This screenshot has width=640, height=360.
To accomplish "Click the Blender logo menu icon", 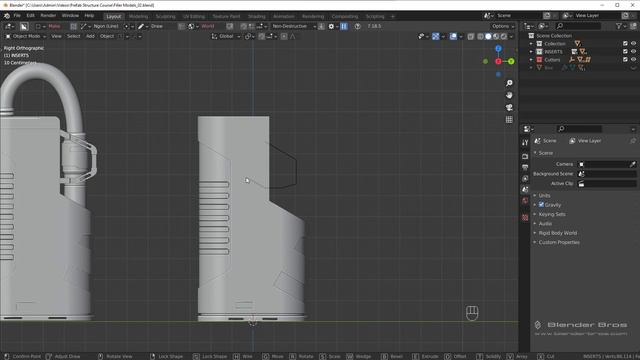I will (7, 16).
